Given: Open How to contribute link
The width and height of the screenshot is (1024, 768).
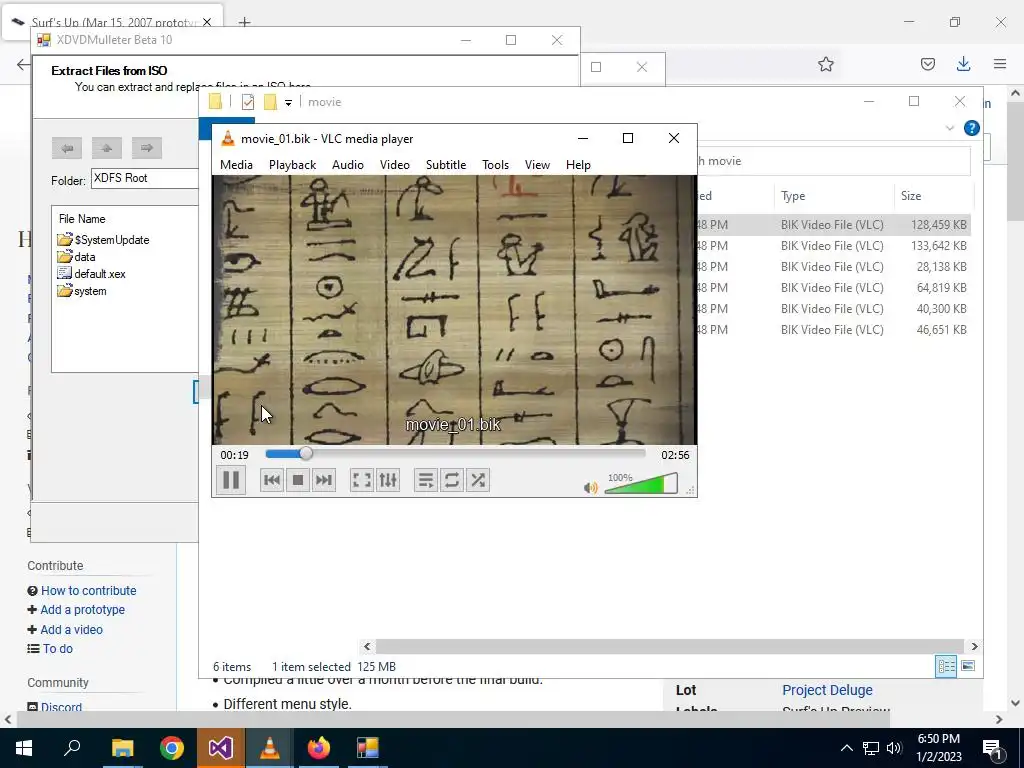Looking at the screenshot, I should [x=89, y=590].
